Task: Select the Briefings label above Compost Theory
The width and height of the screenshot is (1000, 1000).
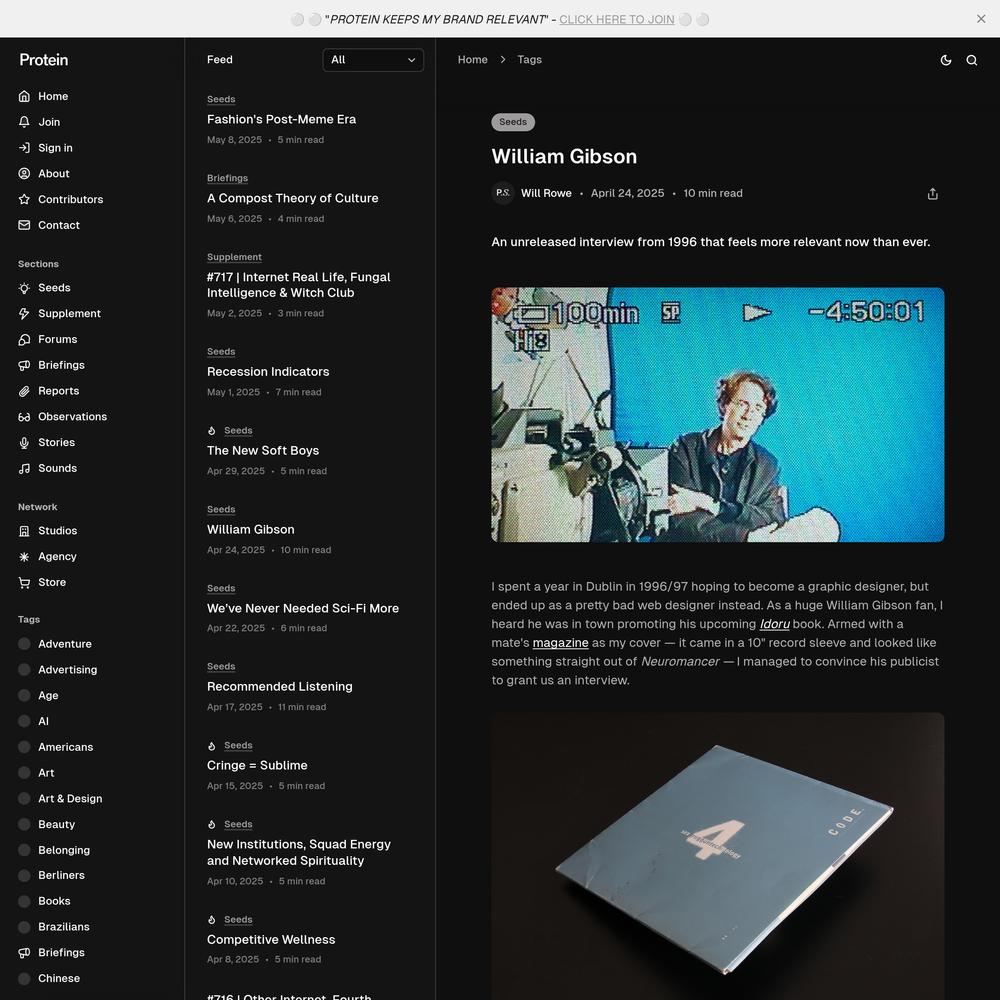Action: pyautogui.click(x=227, y=179)
